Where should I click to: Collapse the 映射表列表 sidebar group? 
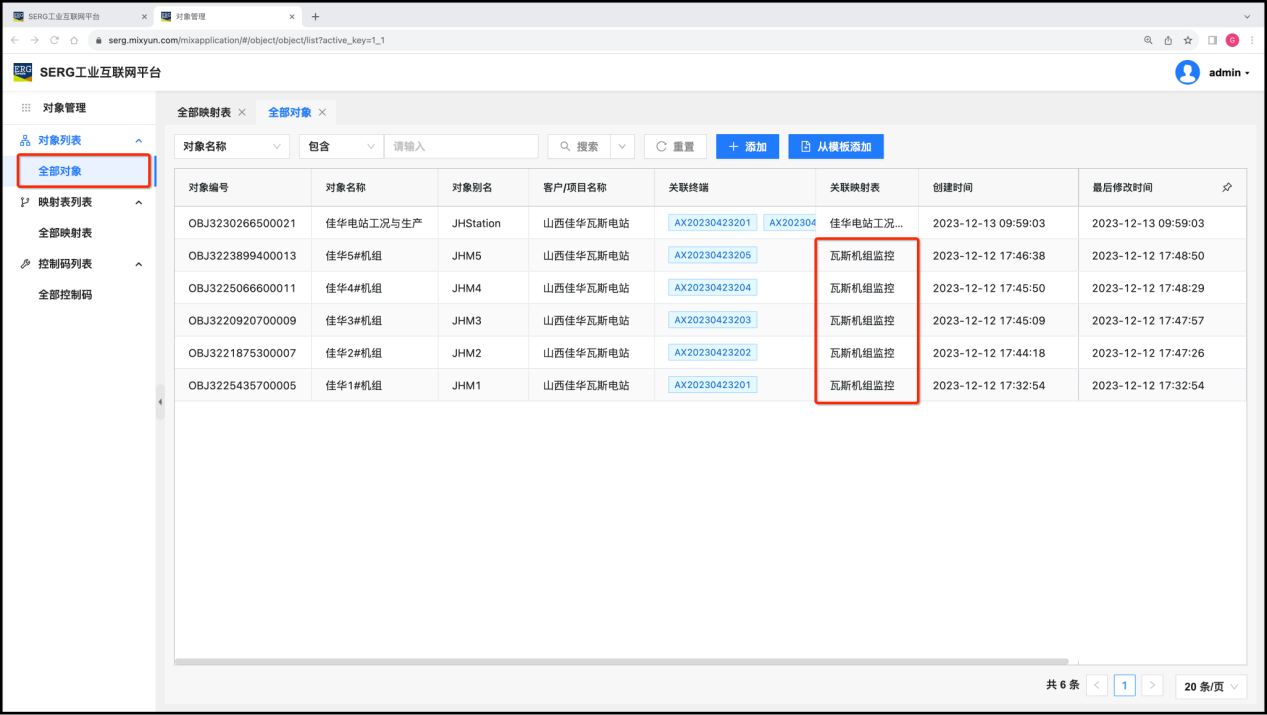click(138, 202)
